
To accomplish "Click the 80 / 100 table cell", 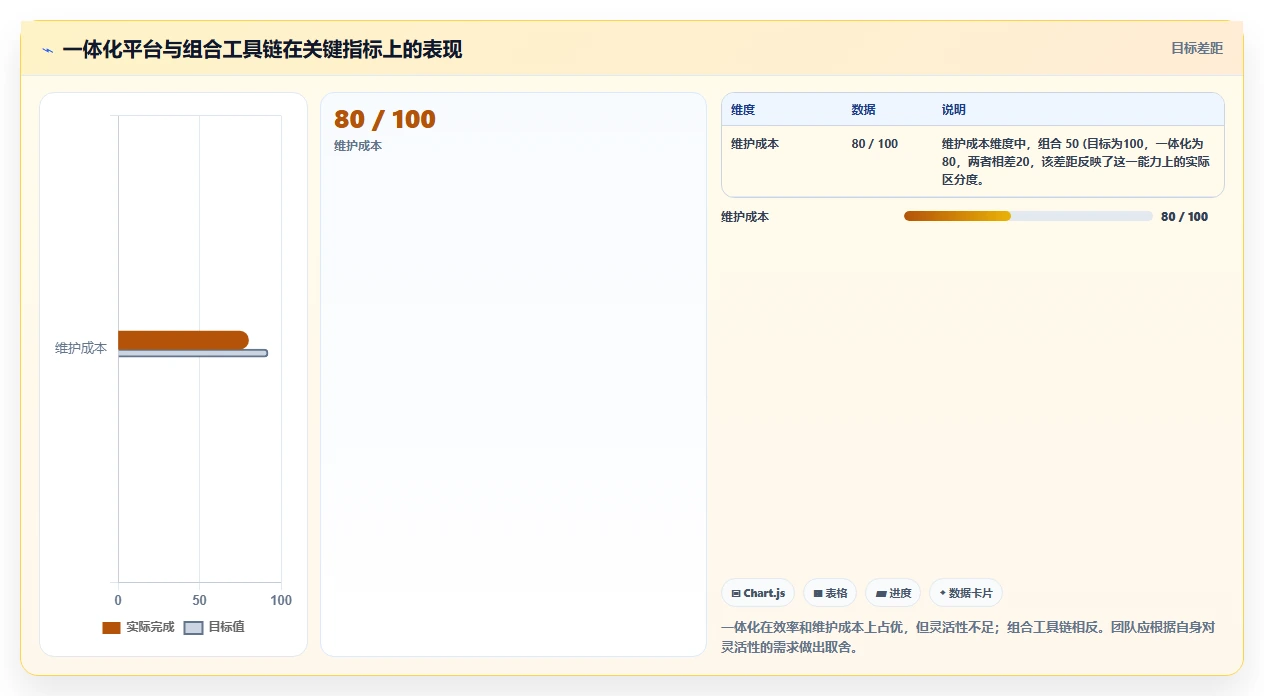I will coord(875,144).
